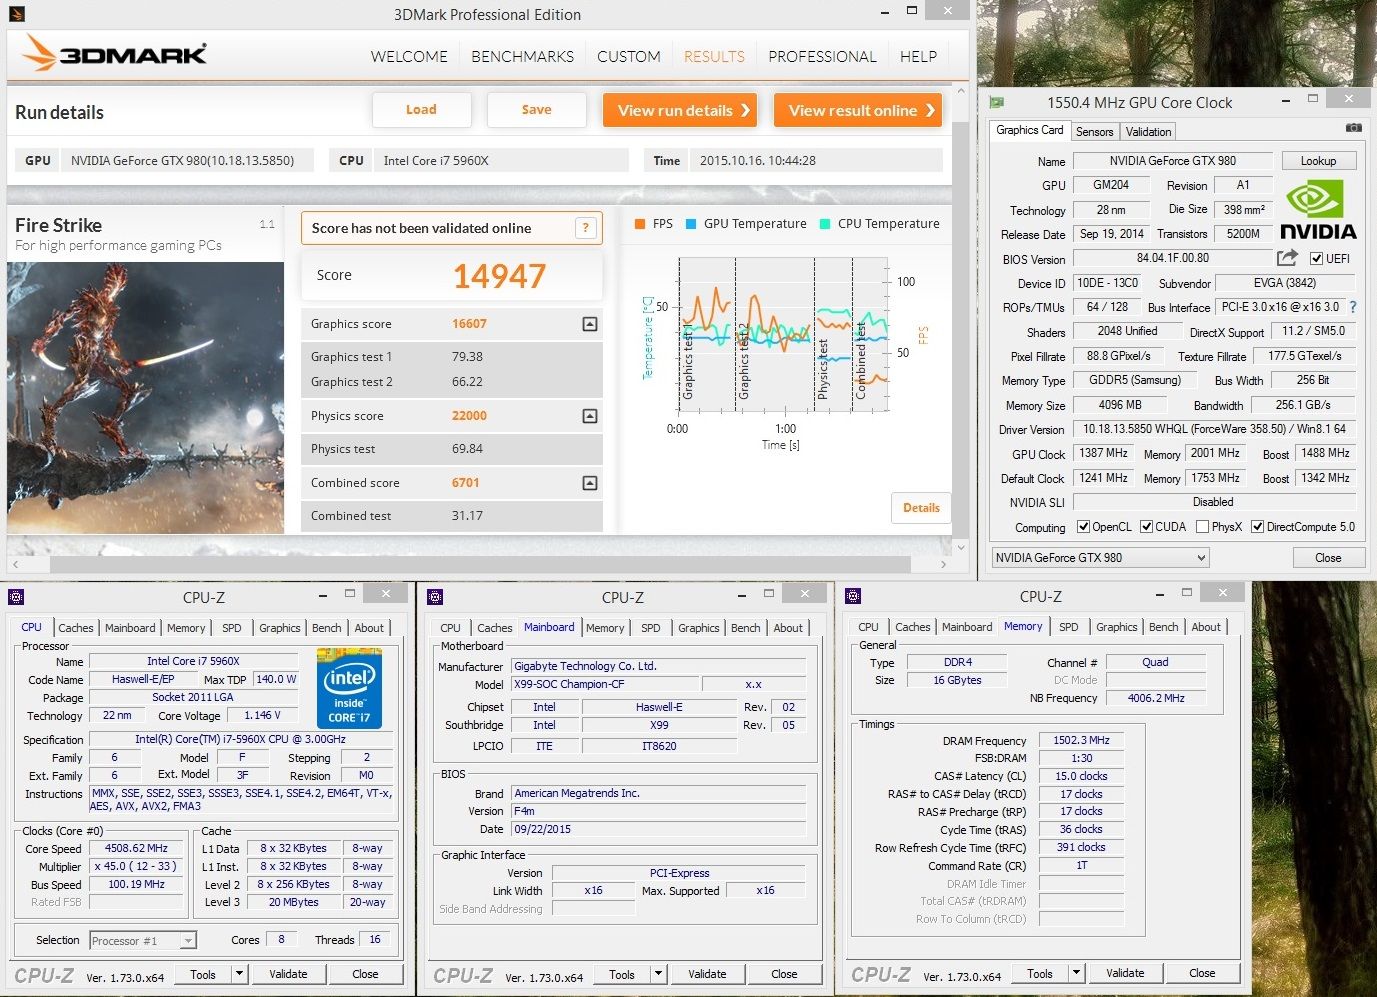Open the HELP tab in 3DMark
This screenshot has width=1377, height=997.
pos(918,56)
